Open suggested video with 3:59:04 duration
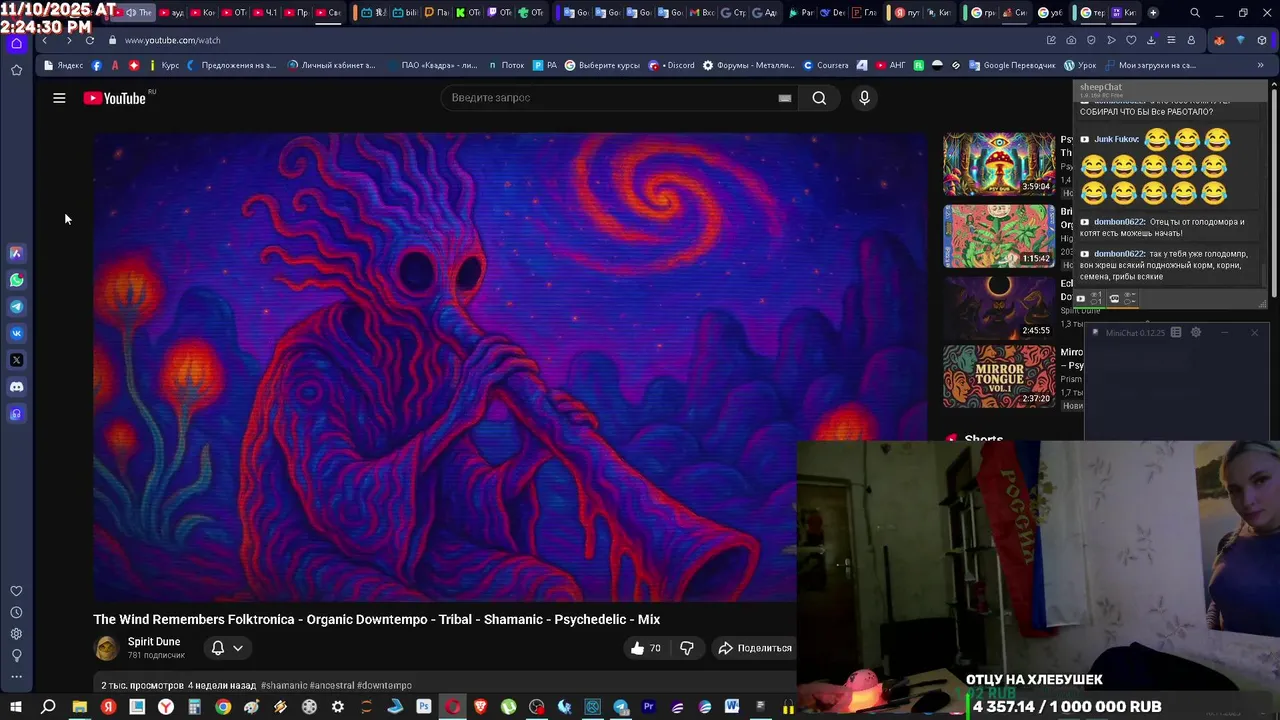 [999, 165]
